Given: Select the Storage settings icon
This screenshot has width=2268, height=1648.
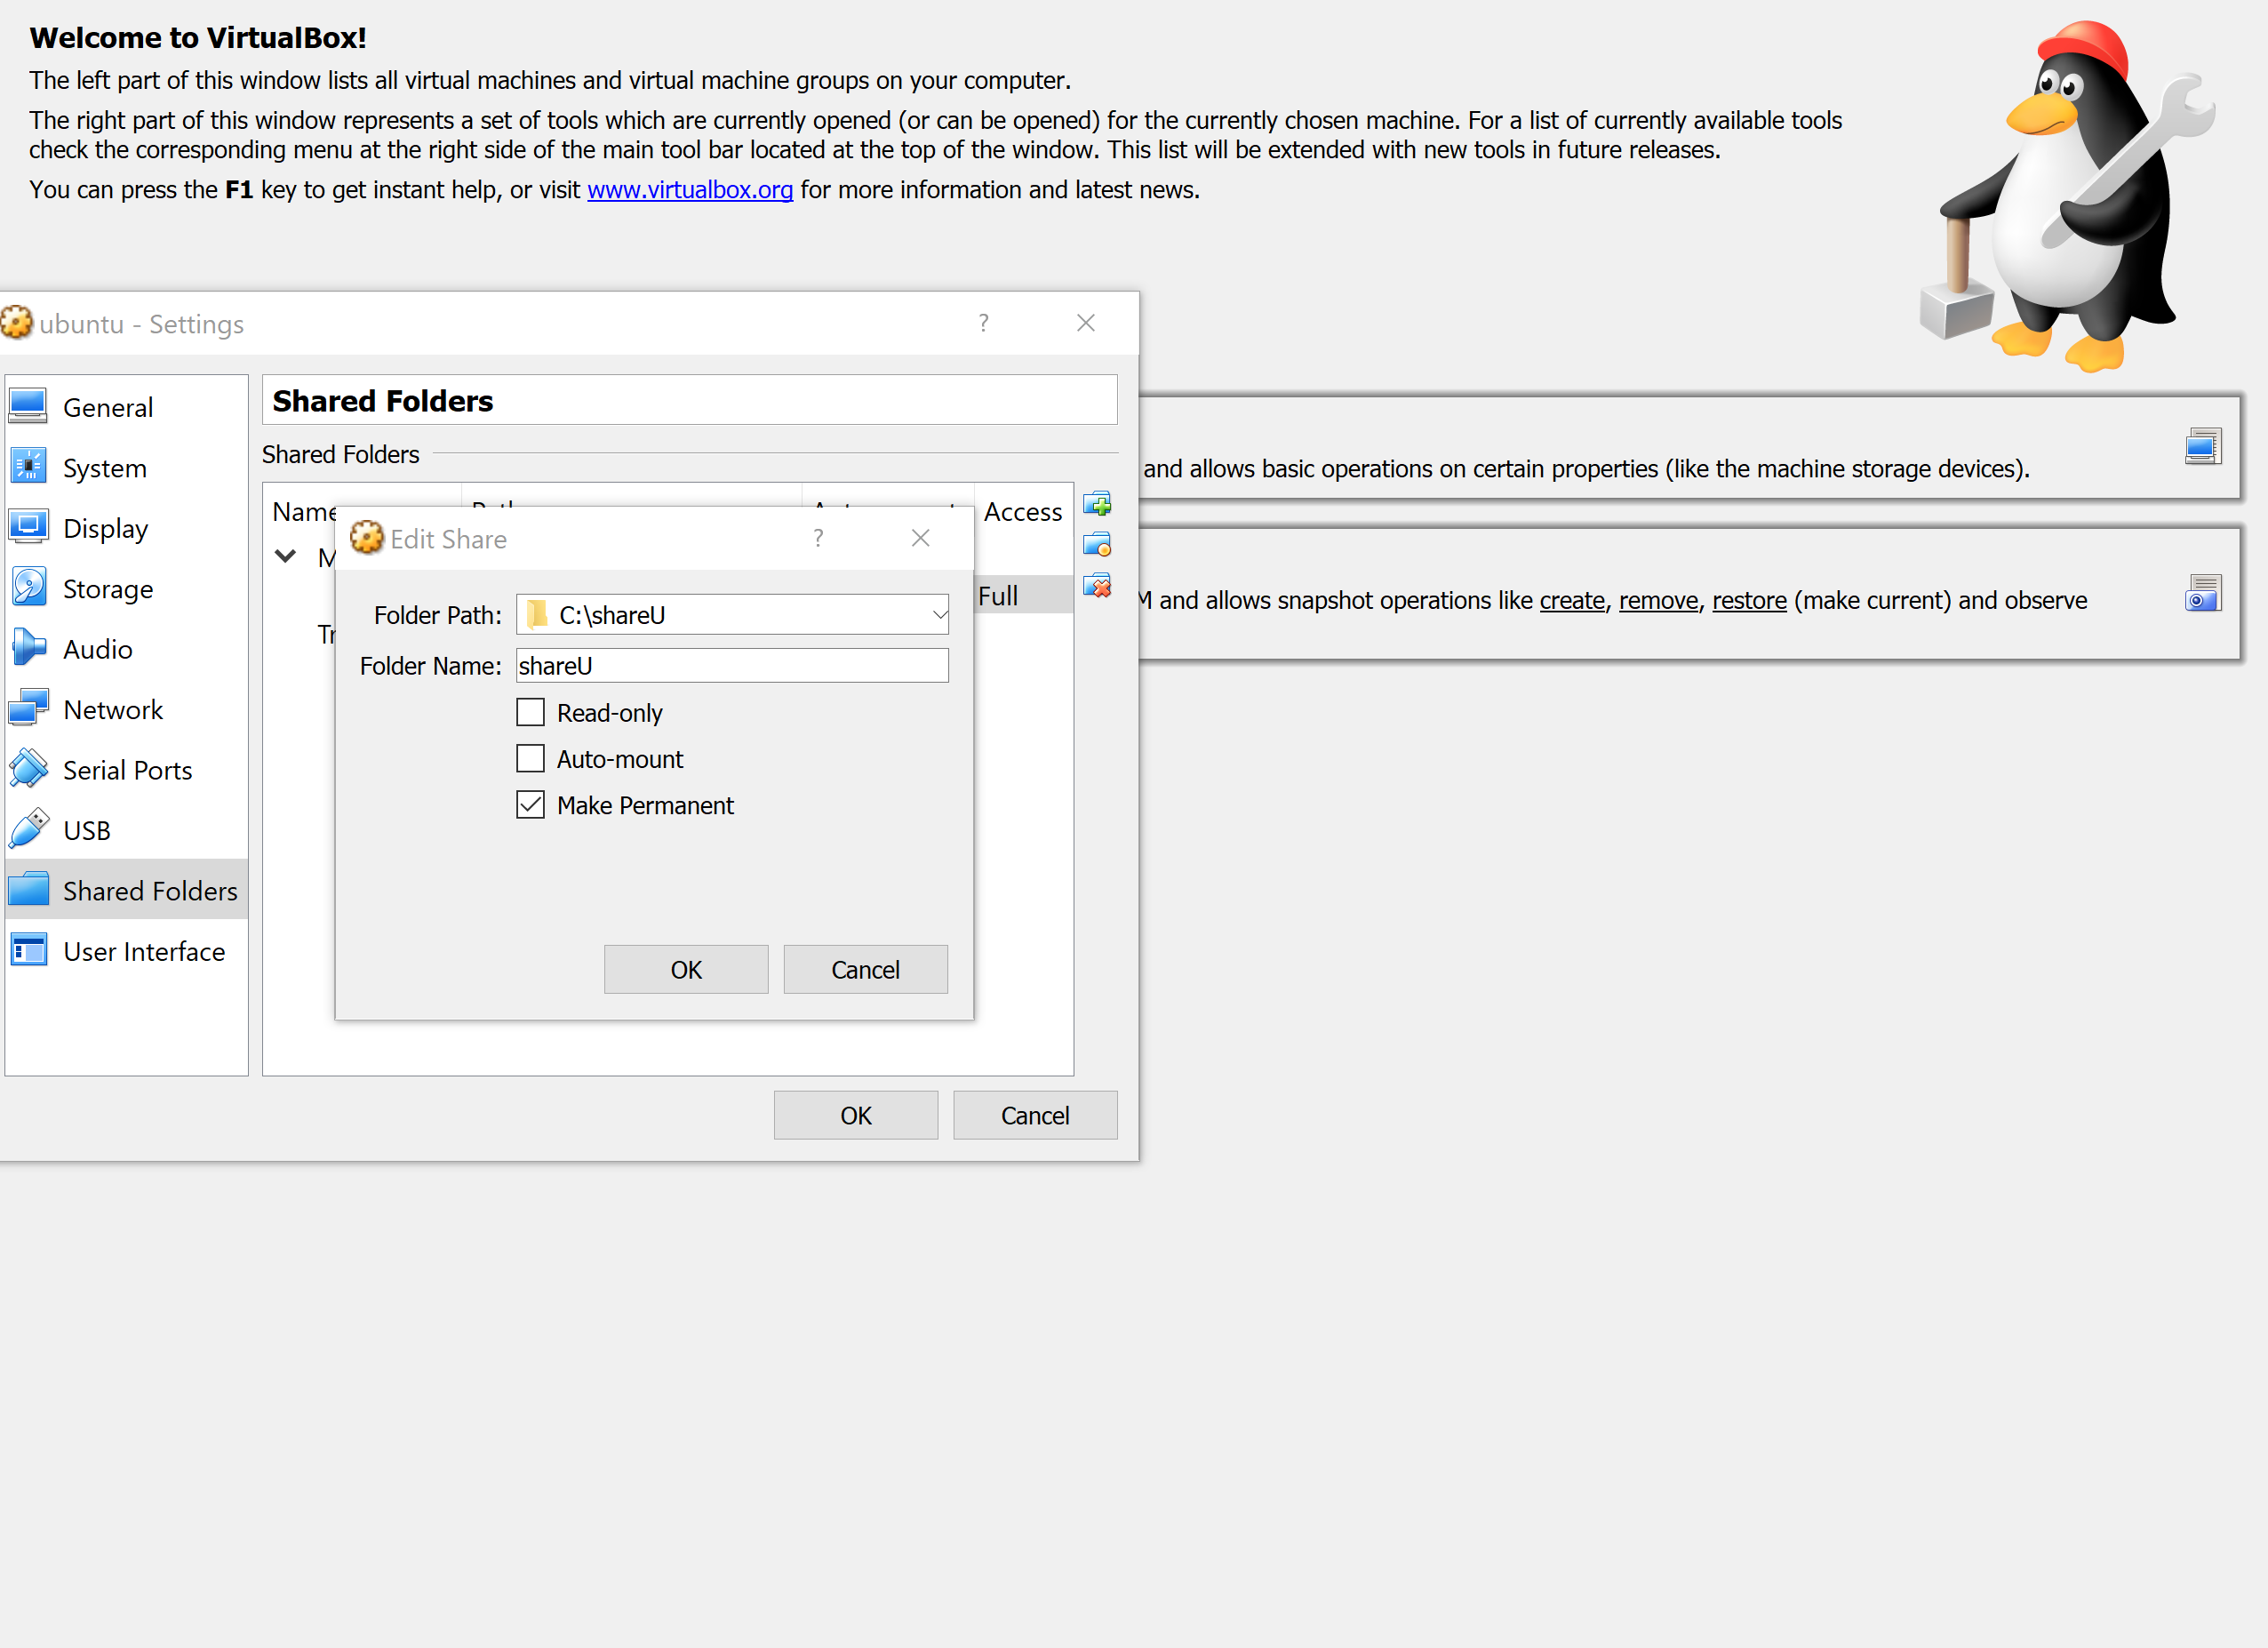Looking at the screenshot, I should (x=107, y=589).
